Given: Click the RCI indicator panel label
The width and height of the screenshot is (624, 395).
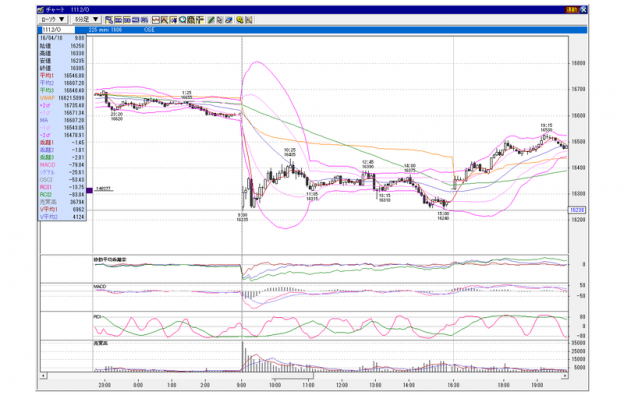Looking at the screenshot, I should pos(98,317).
